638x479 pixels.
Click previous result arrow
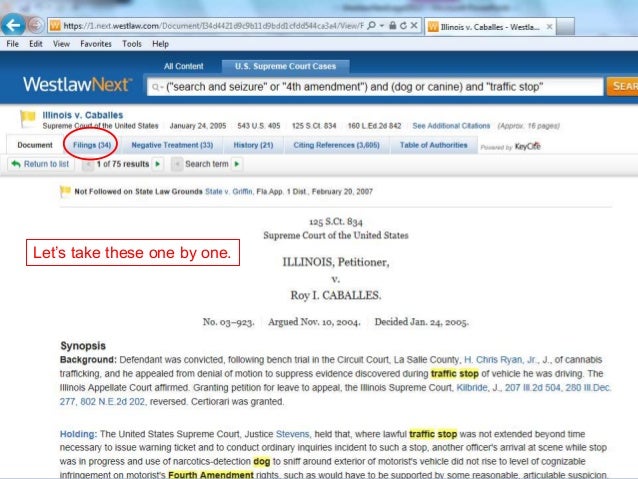pyautogui.click(x=87, y=164)
